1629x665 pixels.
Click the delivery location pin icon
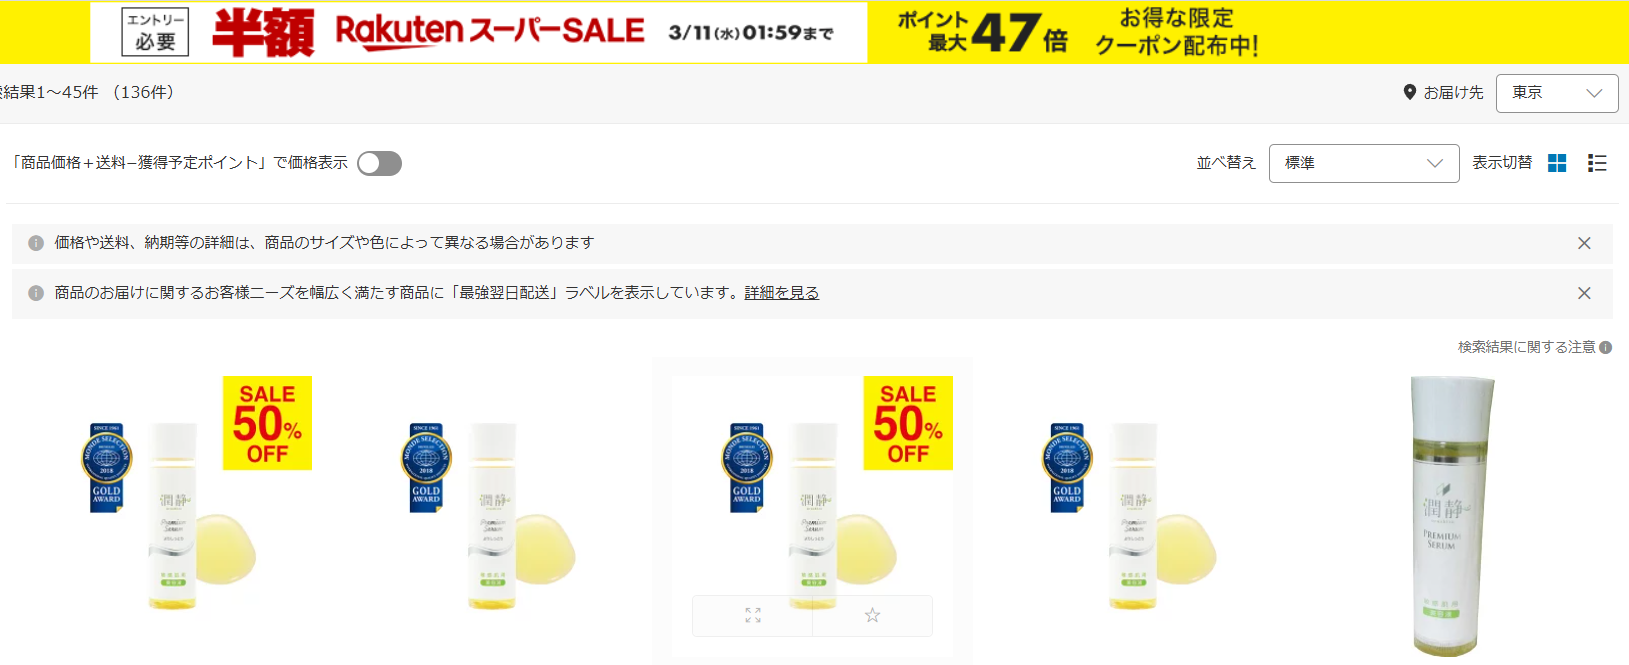1410,92
